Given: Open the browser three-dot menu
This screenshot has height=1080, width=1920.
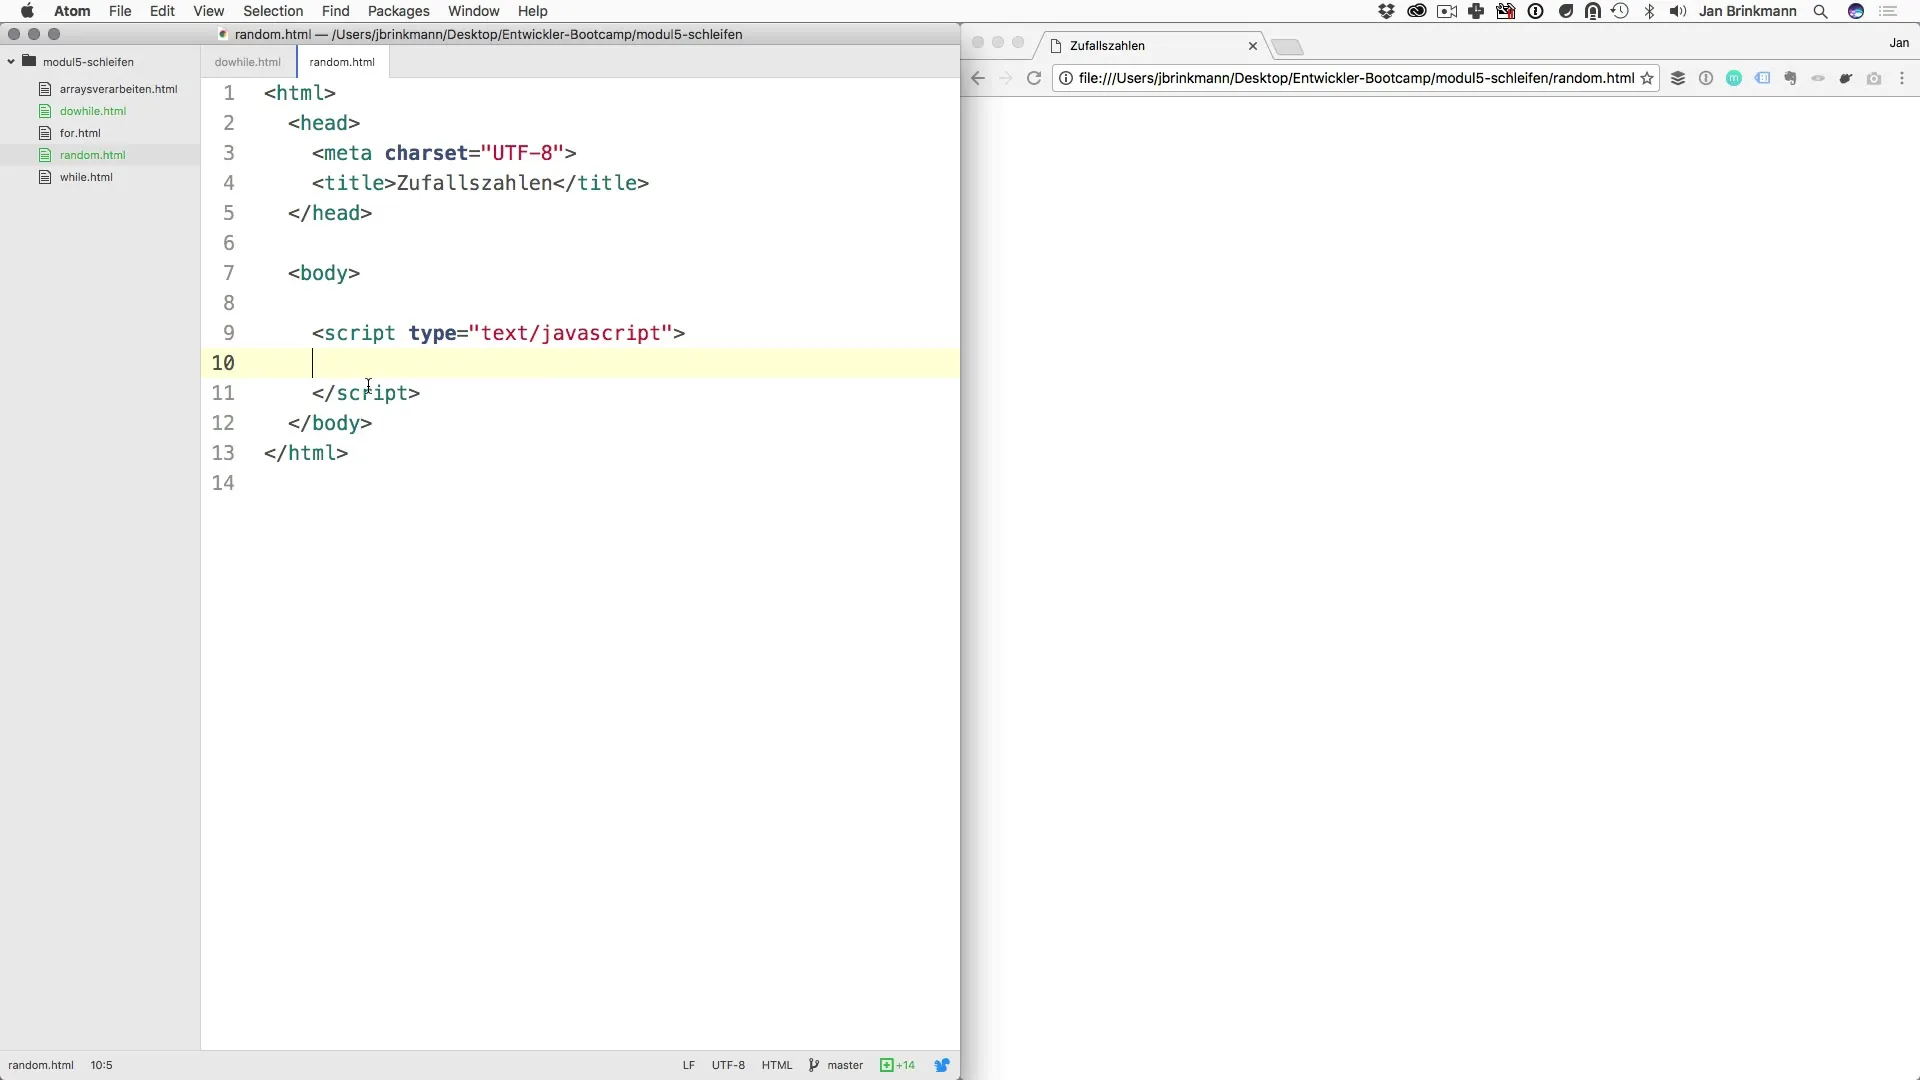Looking at the screenshot, I should pyautogui.click(x=1902, y=78).
